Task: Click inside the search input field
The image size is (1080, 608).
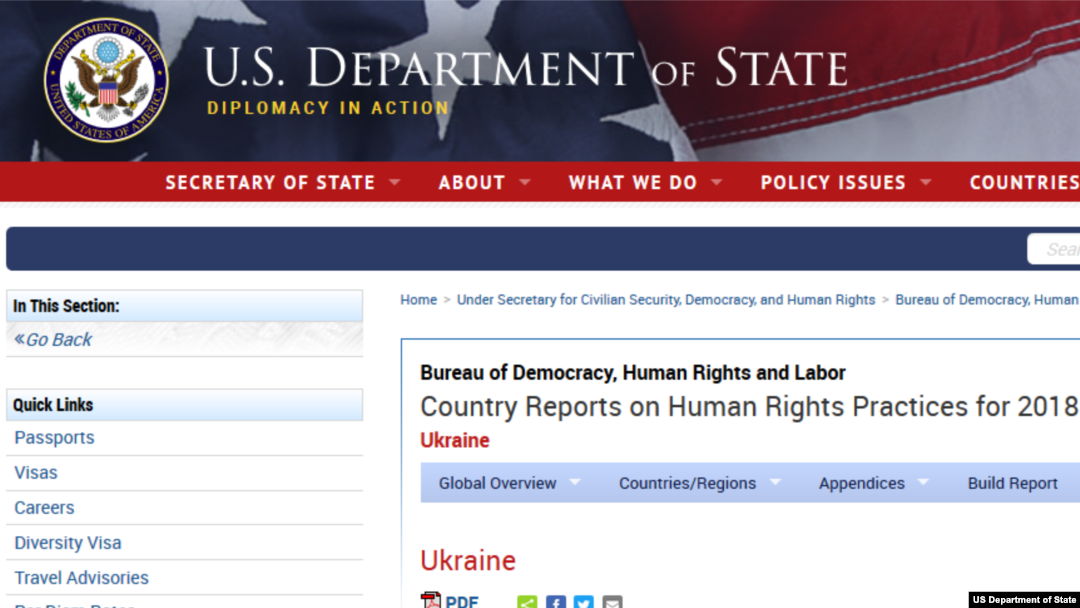Action: pos(1054,249)
